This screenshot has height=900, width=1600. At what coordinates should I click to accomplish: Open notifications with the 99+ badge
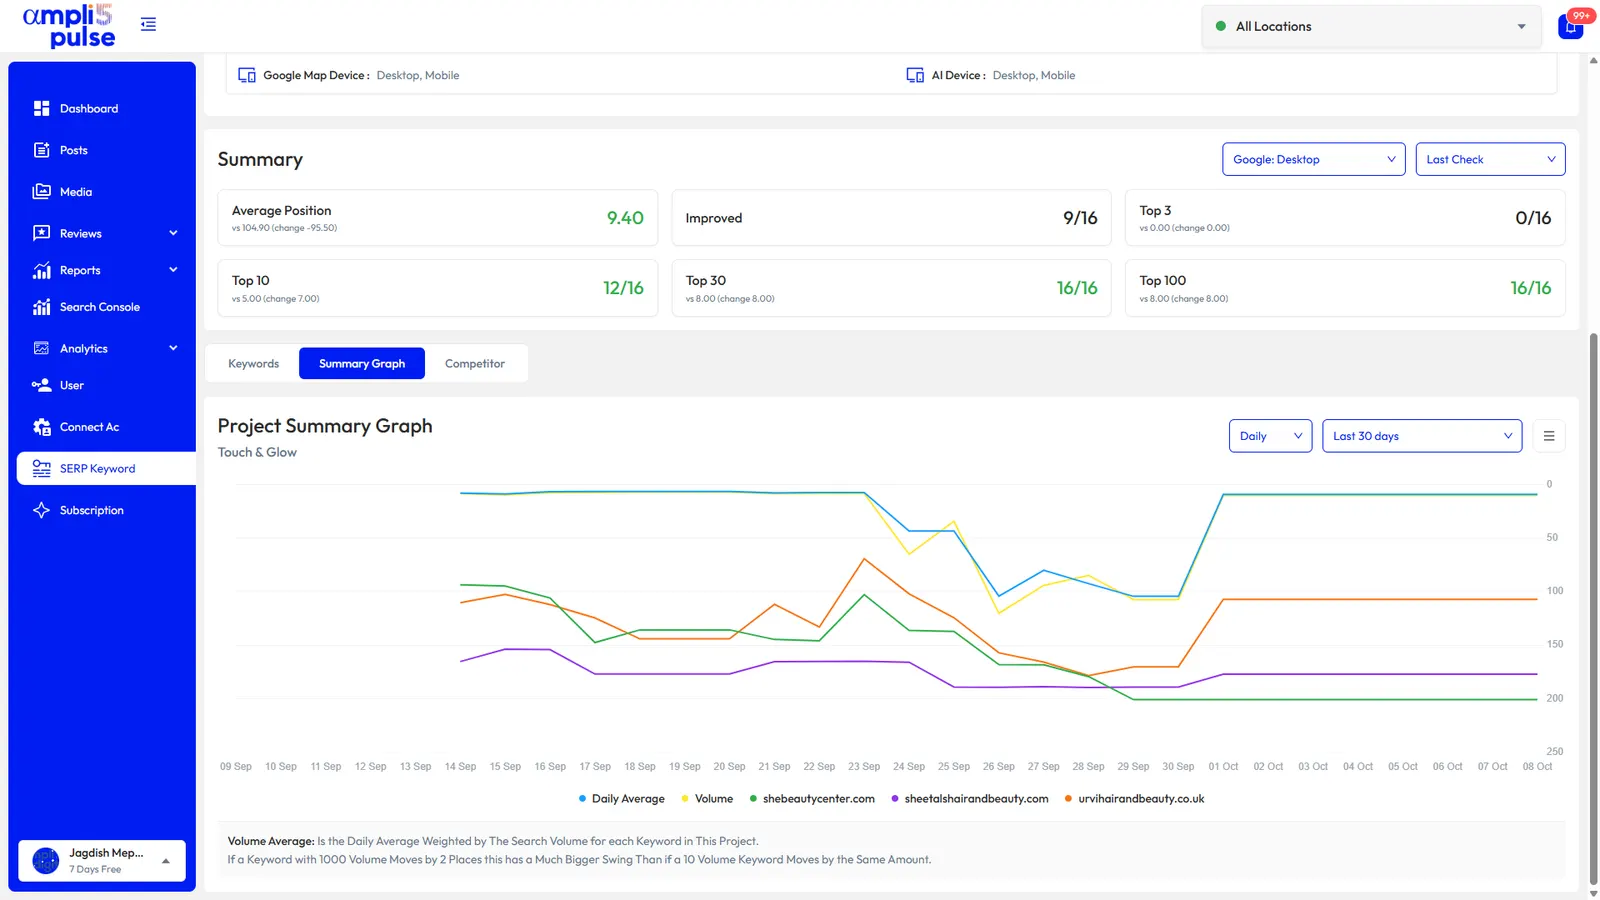pos(1571,25)
